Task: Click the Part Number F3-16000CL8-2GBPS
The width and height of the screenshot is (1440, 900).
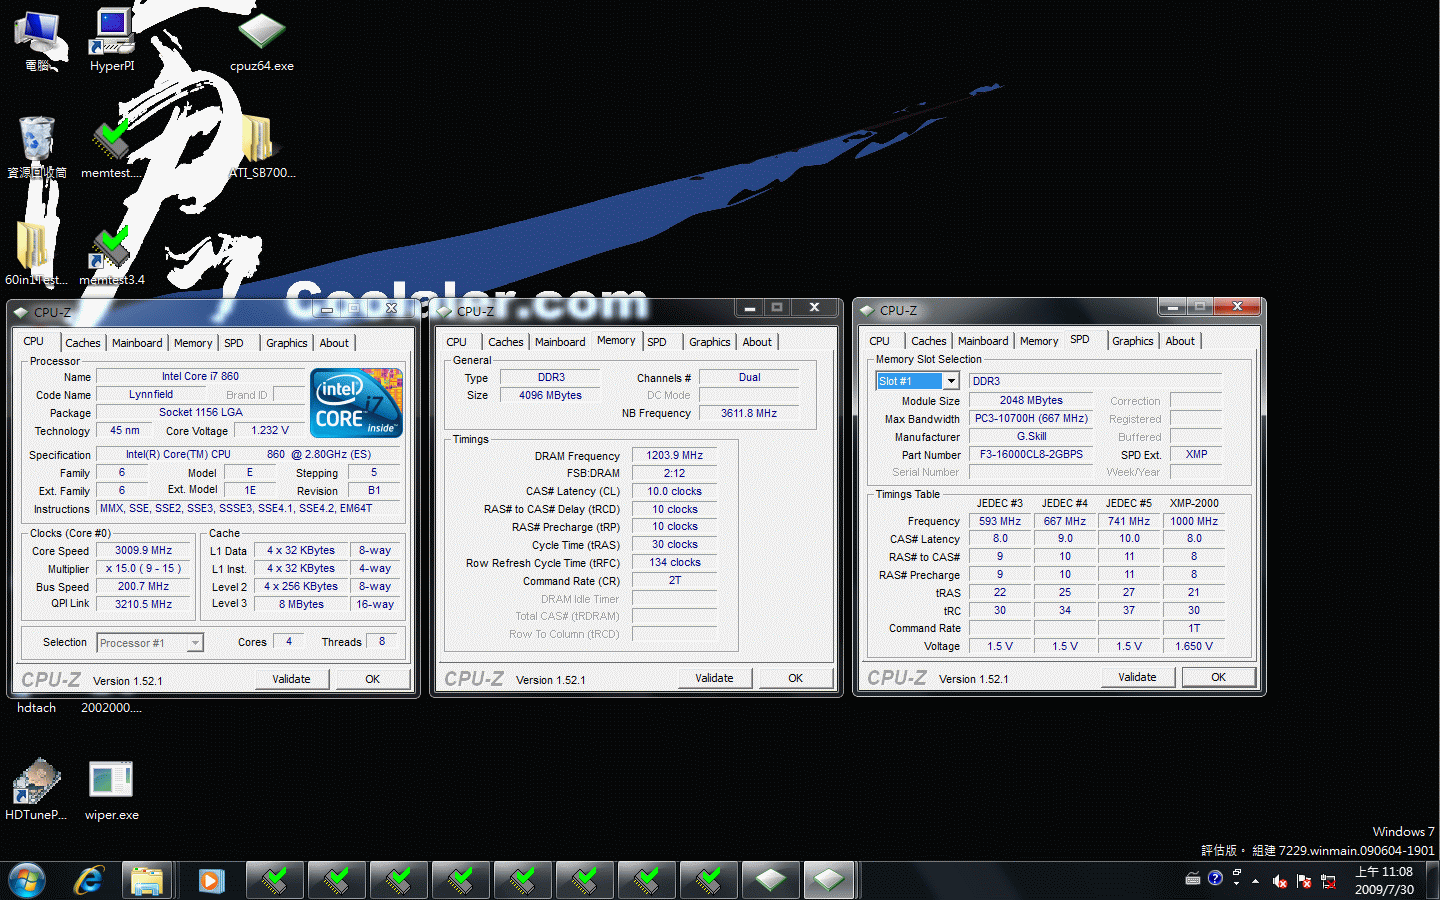Action: (x=1031, y=455)
